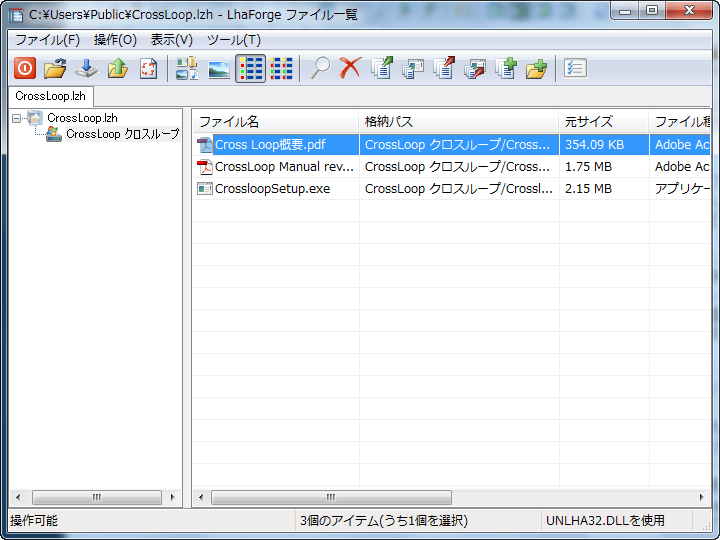Switch to the multi-column list view icon
Screen dimensions: 720x540
pos(281,68)
